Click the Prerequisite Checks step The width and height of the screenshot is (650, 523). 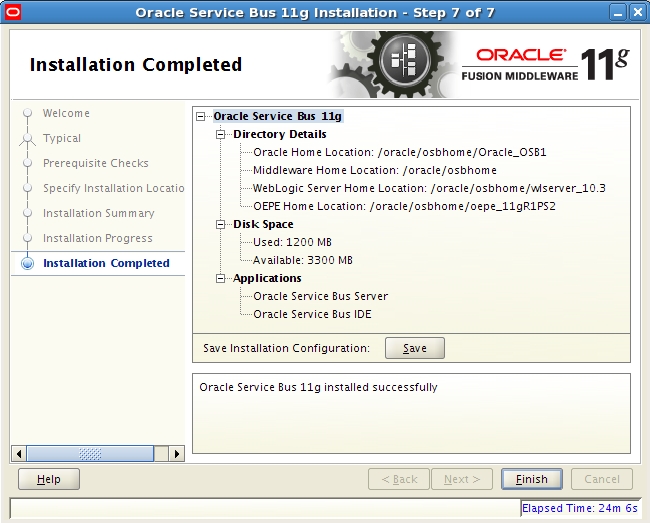click(96, 163)
